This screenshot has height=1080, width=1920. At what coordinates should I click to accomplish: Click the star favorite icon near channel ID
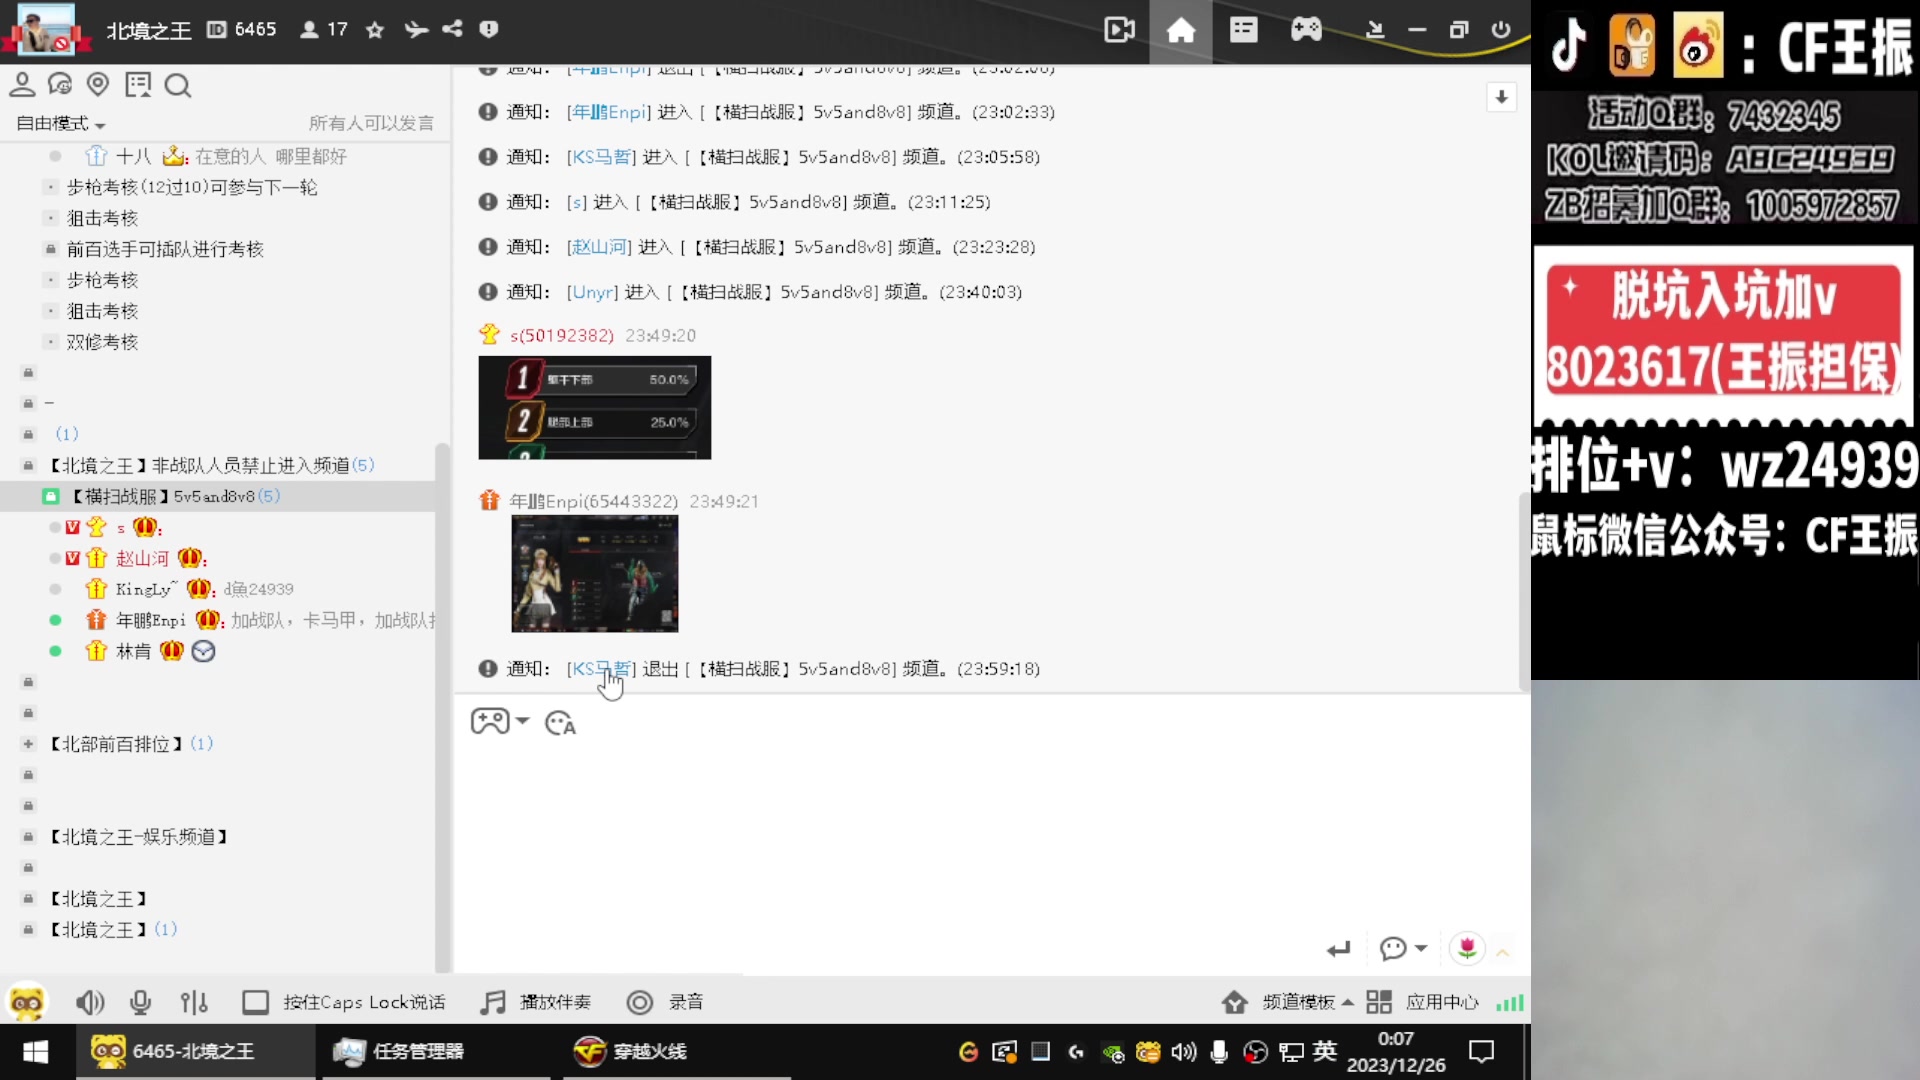click(x=375, y=30)
